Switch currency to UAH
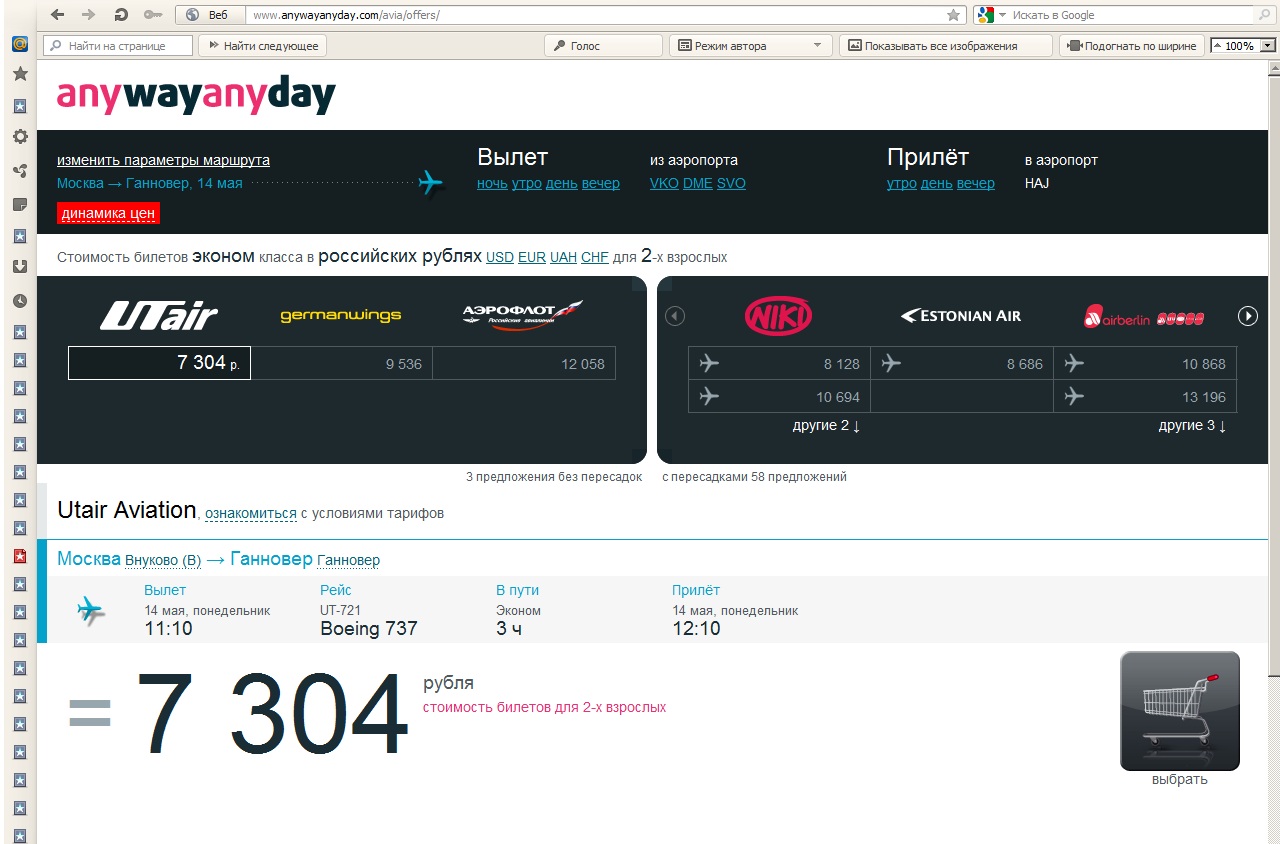 [564, 258]
